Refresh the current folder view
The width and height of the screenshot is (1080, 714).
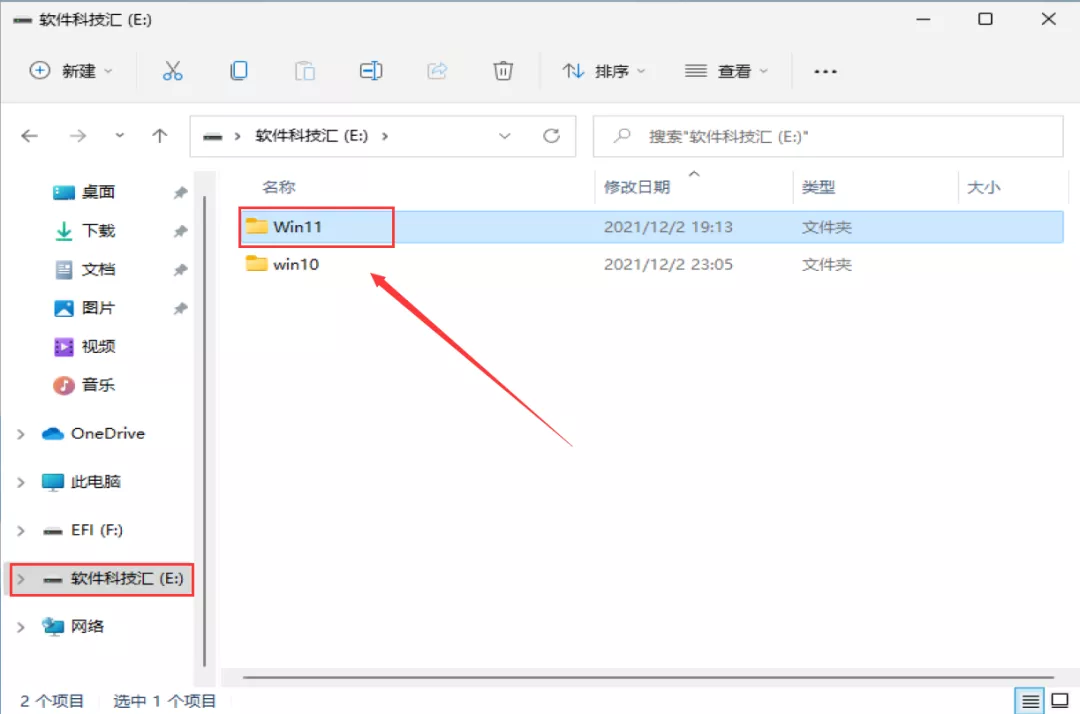(551, 136)
